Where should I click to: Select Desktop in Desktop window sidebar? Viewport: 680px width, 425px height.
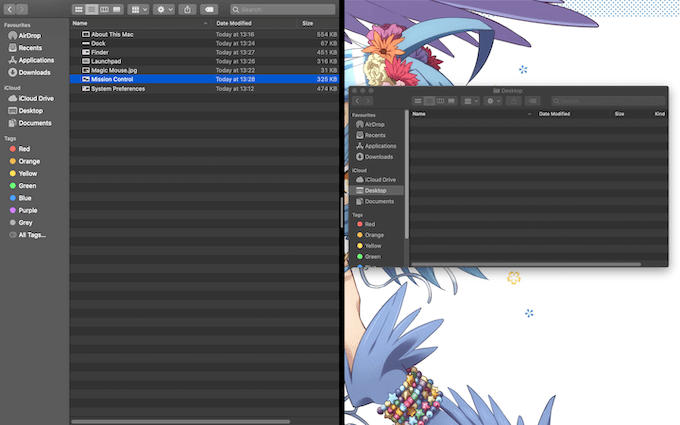click(377, 190)
